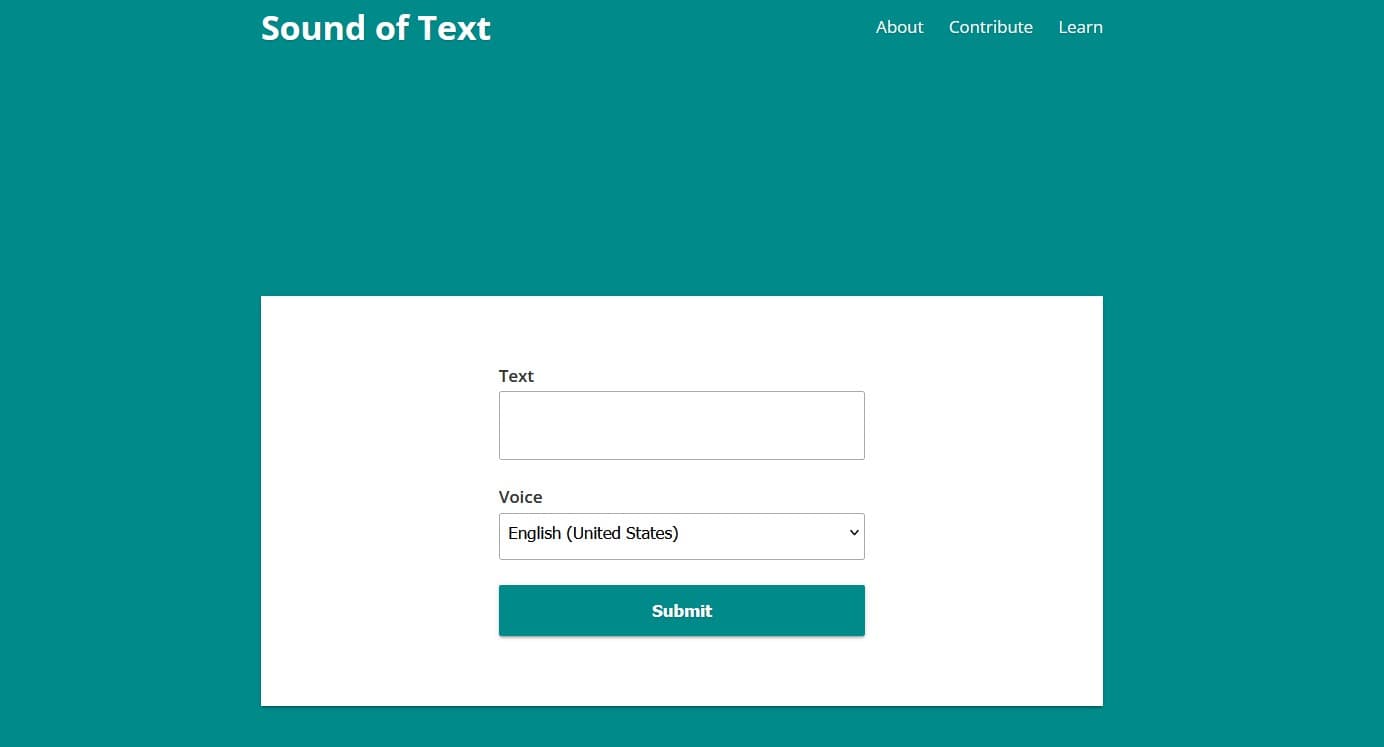Open the Voice language dropdown

point(681,536)
